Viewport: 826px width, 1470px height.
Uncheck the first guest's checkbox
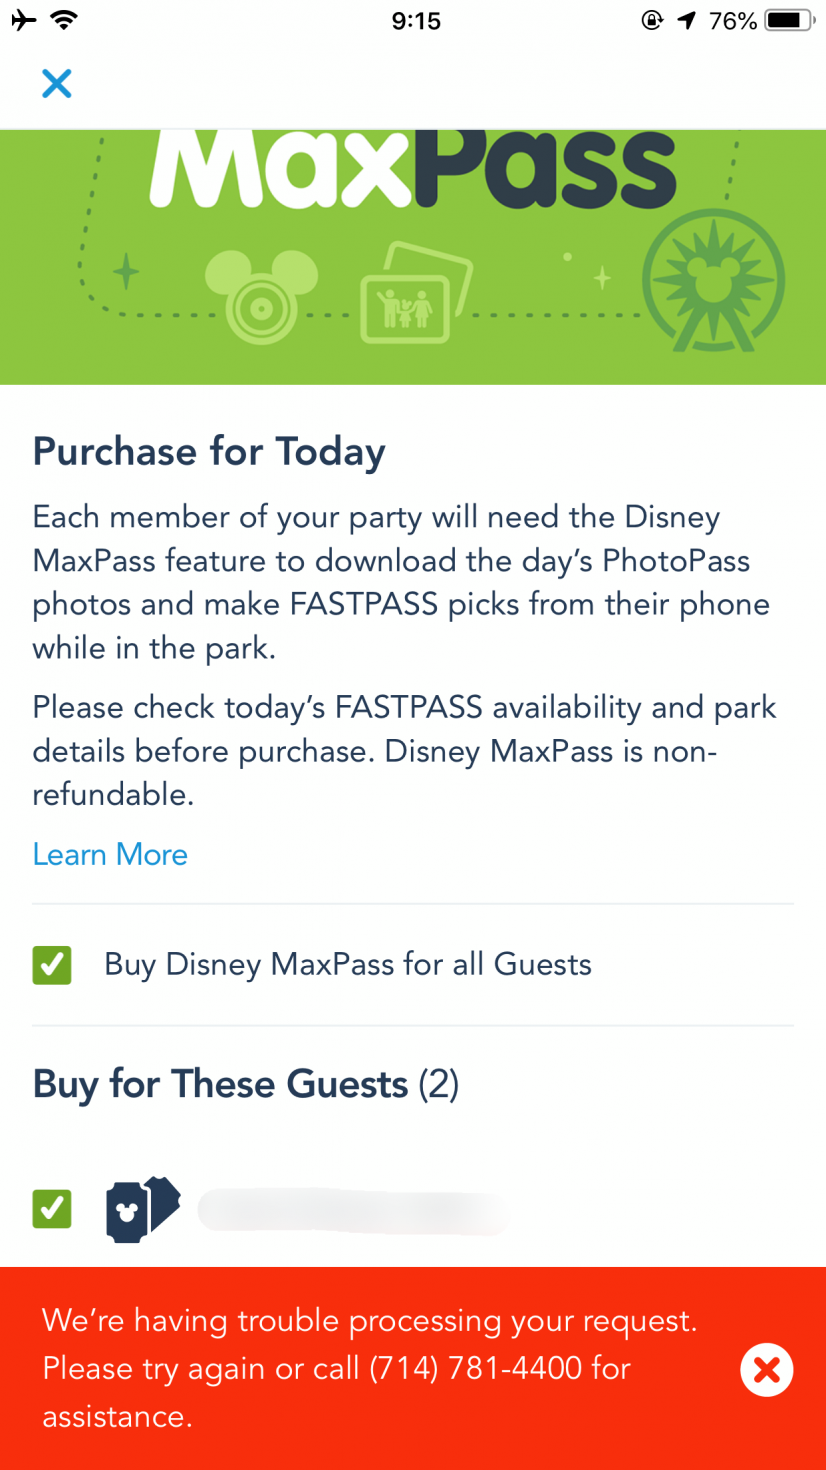click(x=52, y=1209)
